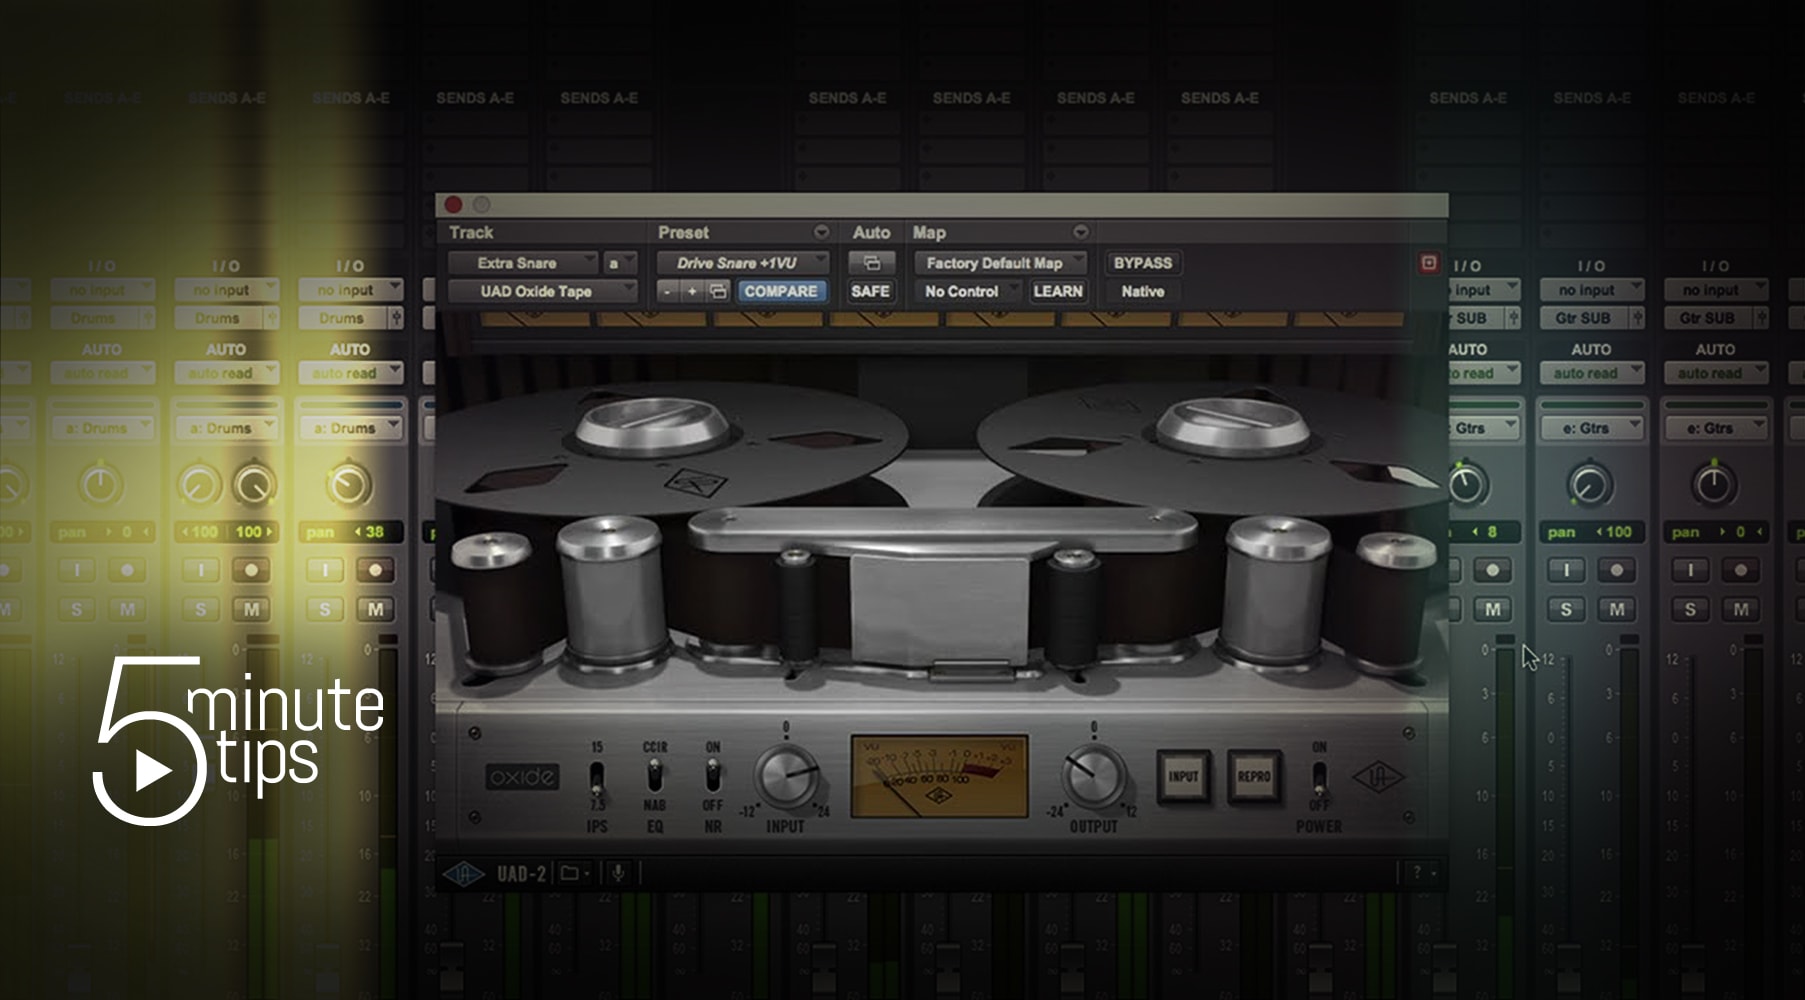Click the COMPARE button
This screenshot has width=1805, height=1000.
click(780, 291)
